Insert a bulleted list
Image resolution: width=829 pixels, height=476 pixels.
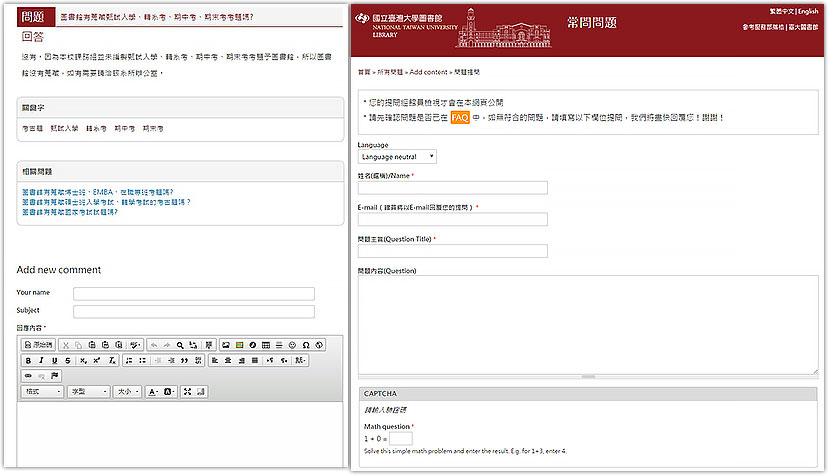(x=142, y=361)
